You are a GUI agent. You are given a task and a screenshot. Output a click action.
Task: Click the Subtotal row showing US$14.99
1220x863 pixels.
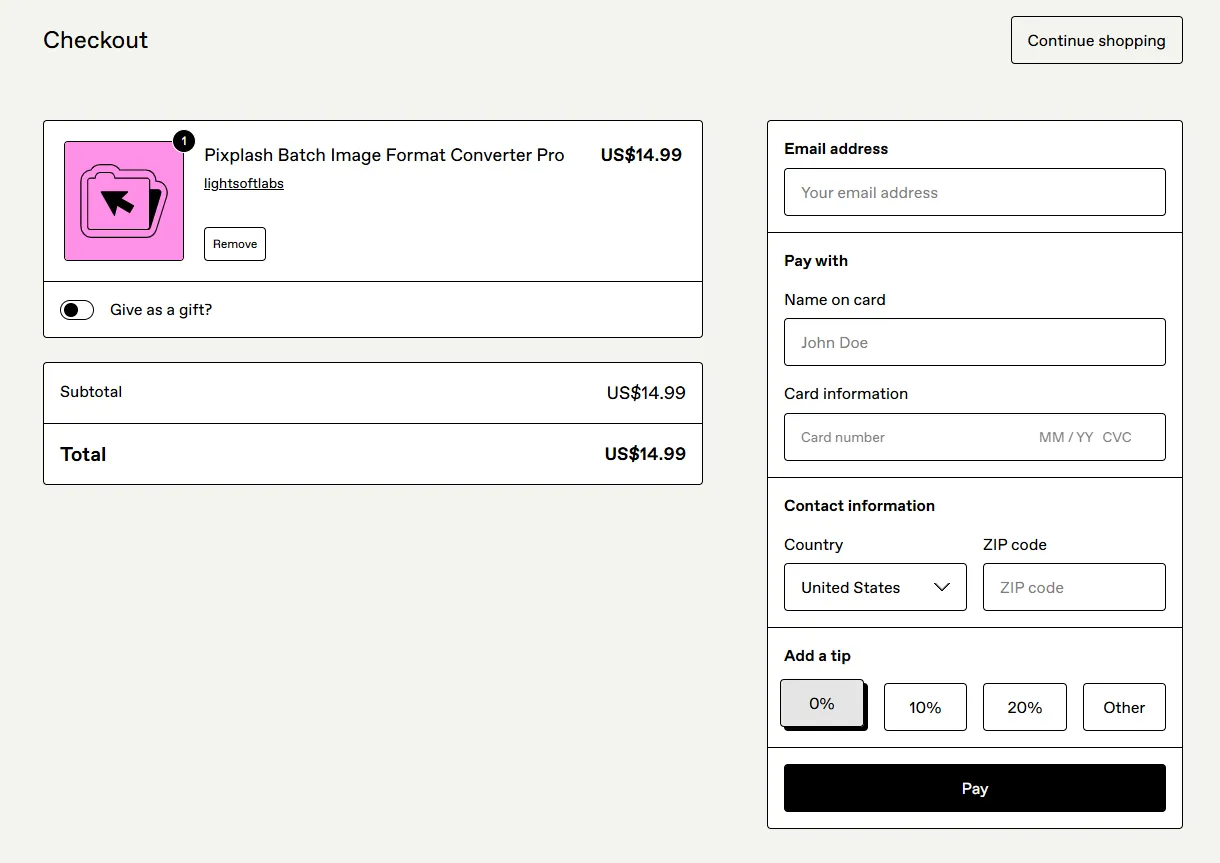(372, 392)
